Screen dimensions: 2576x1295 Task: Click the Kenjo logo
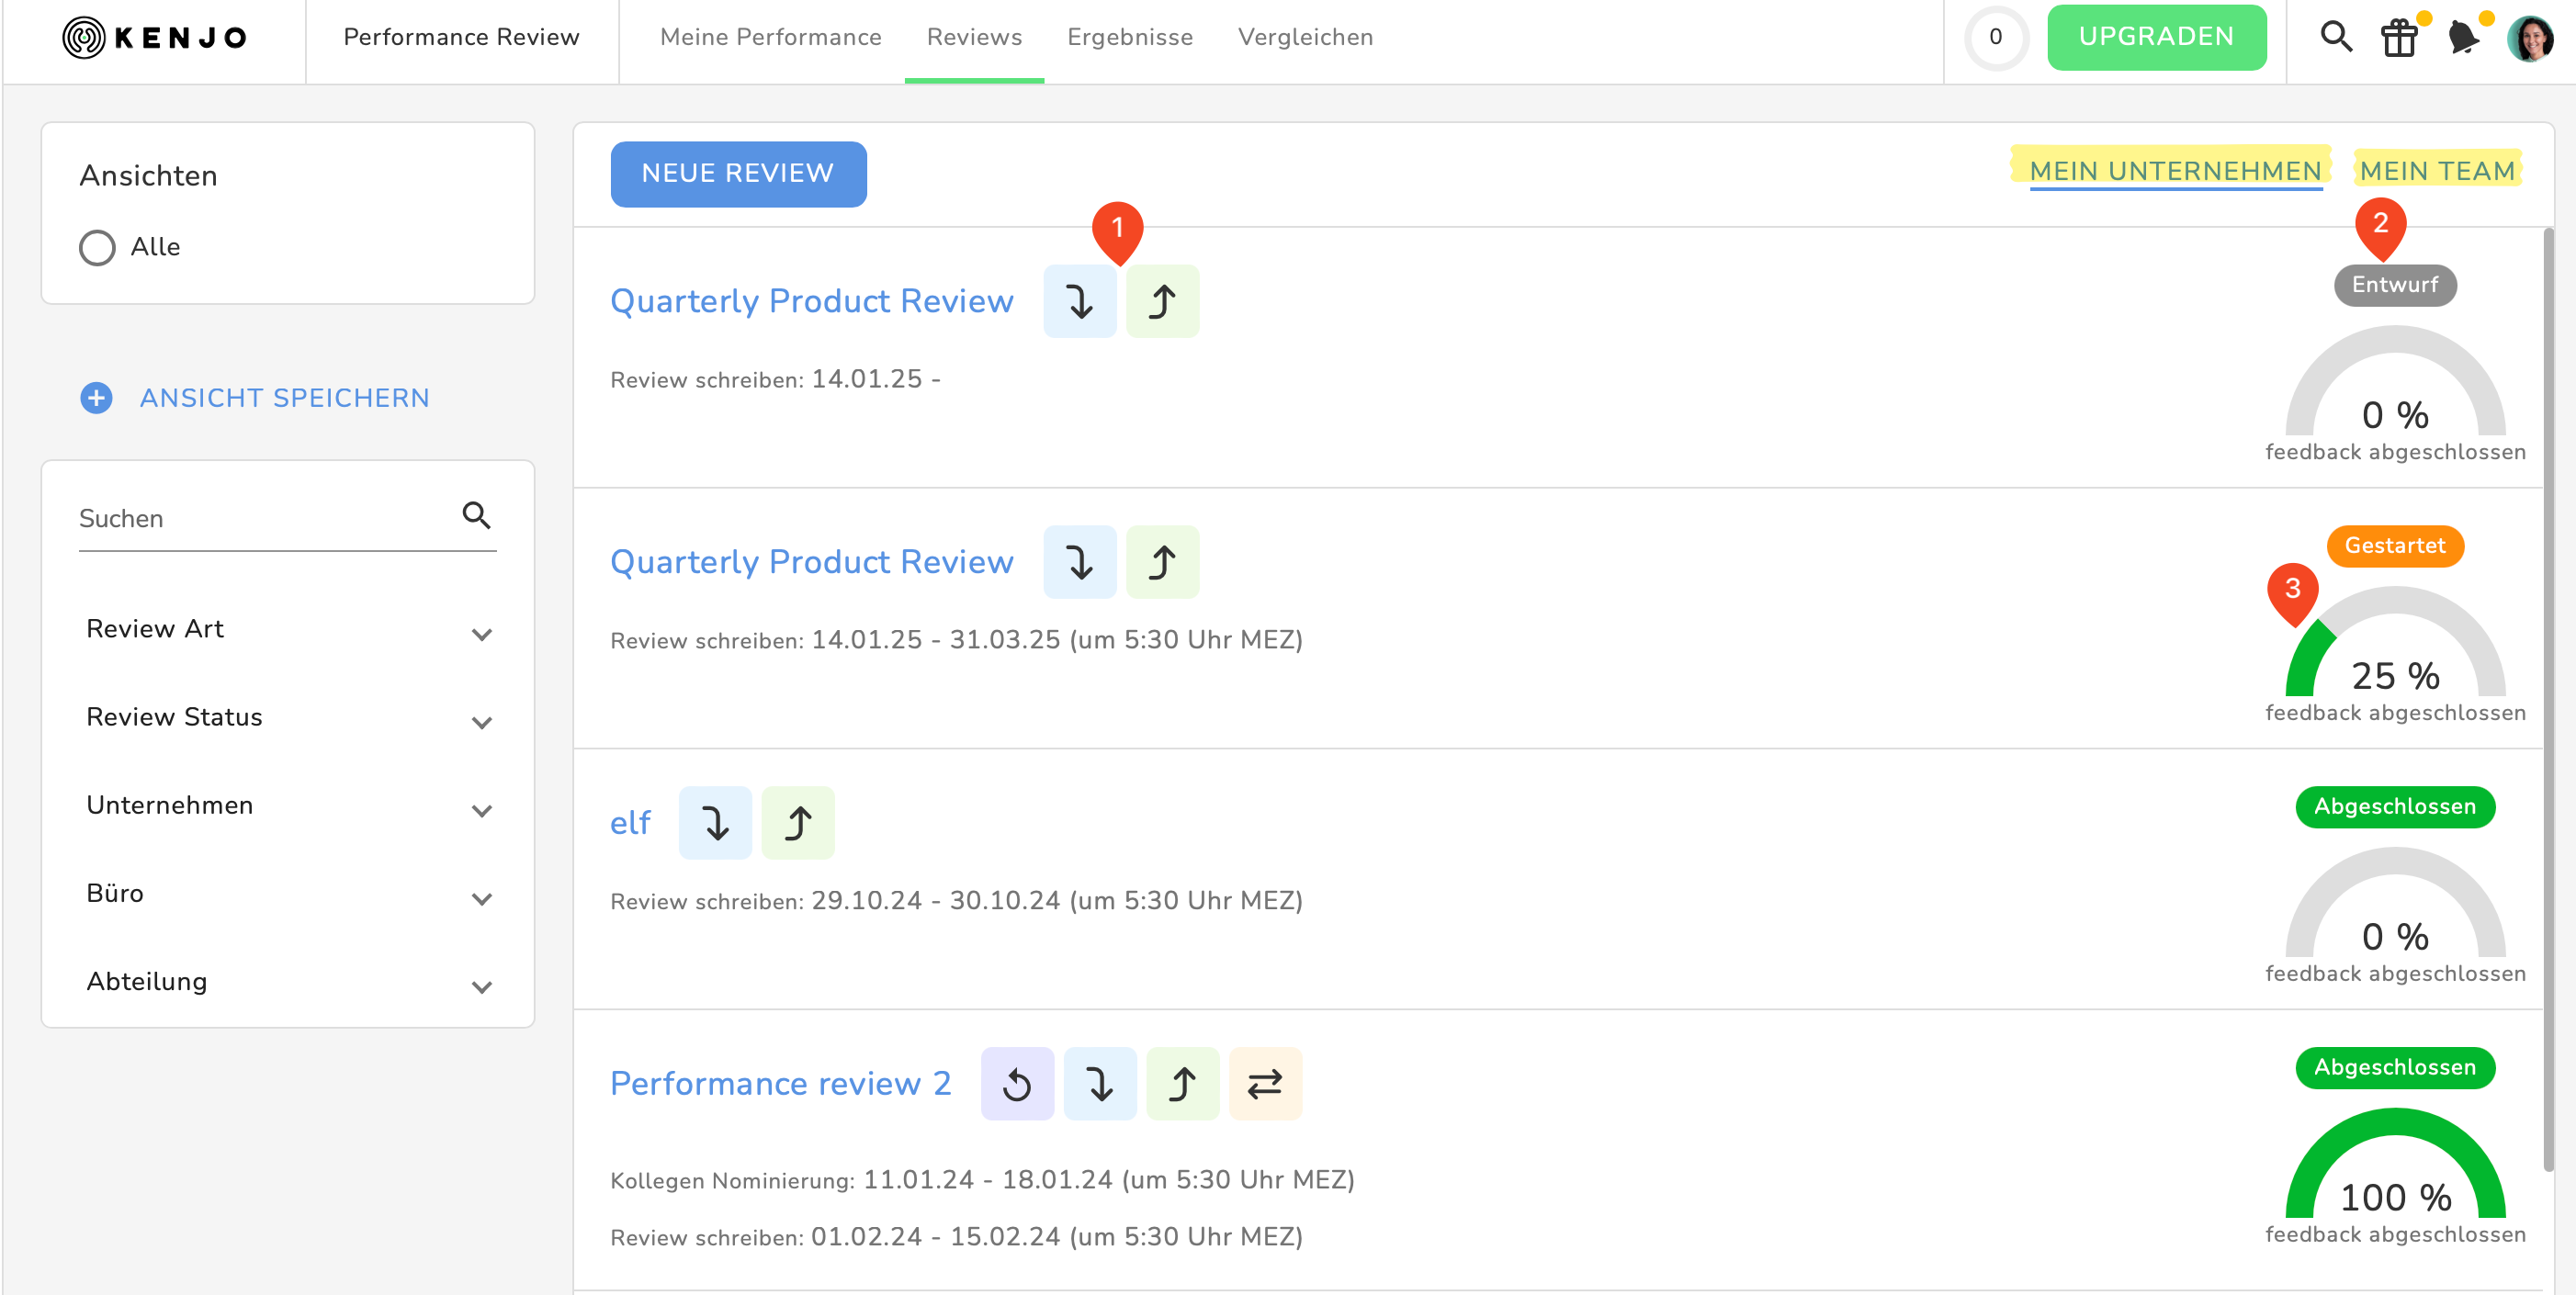155,38
